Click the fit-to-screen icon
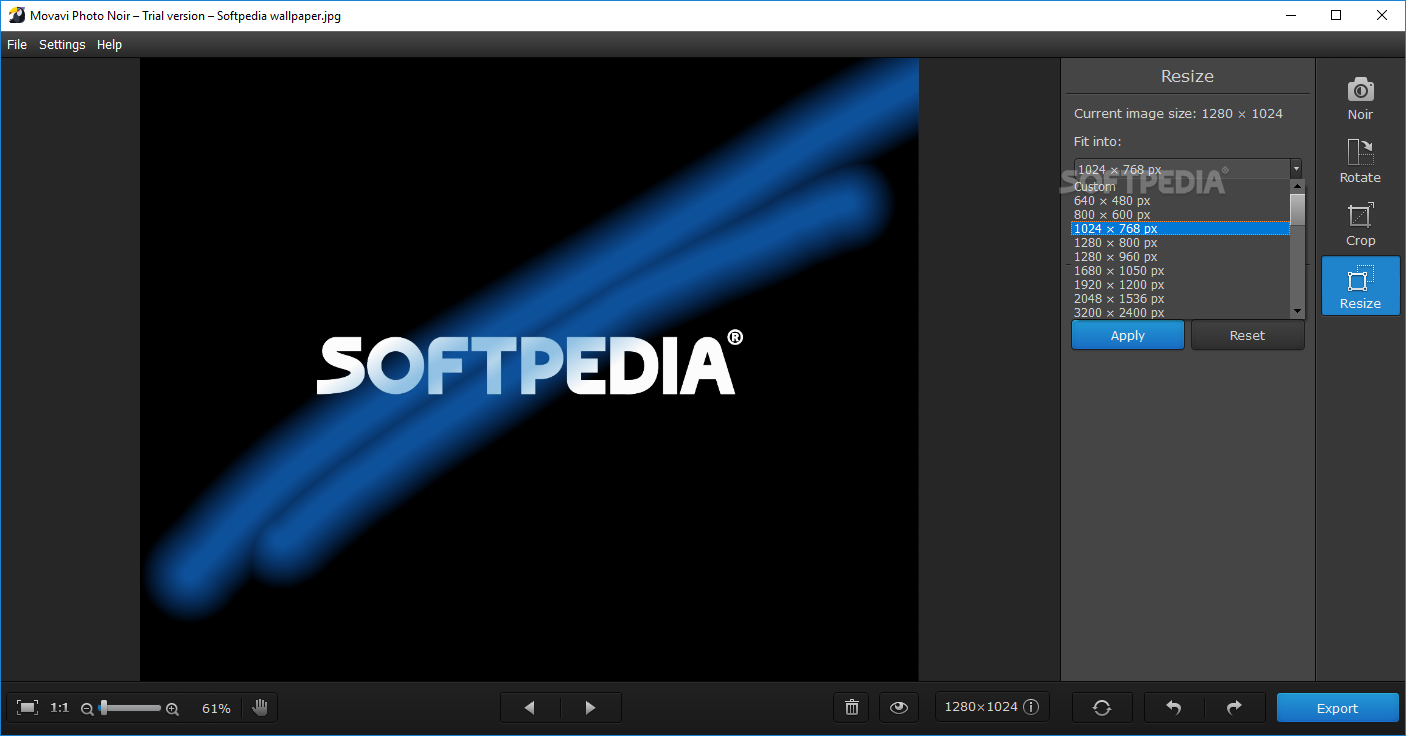The width and height of the screenshot is (1406, 736). point(28,708)
